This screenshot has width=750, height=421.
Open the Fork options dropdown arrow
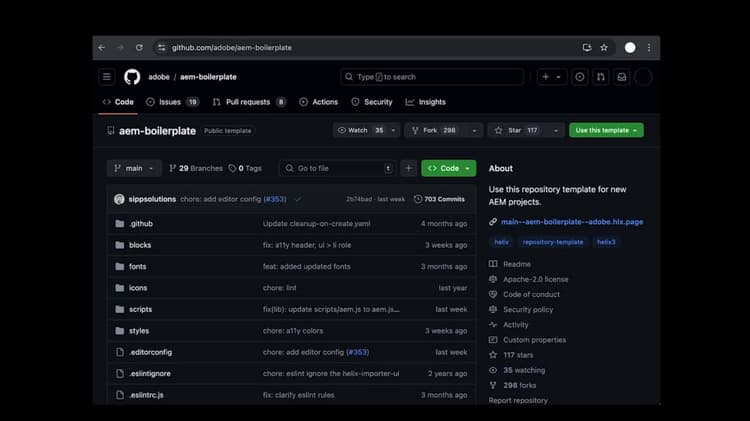pyautogui.click(x=474, y=130)
